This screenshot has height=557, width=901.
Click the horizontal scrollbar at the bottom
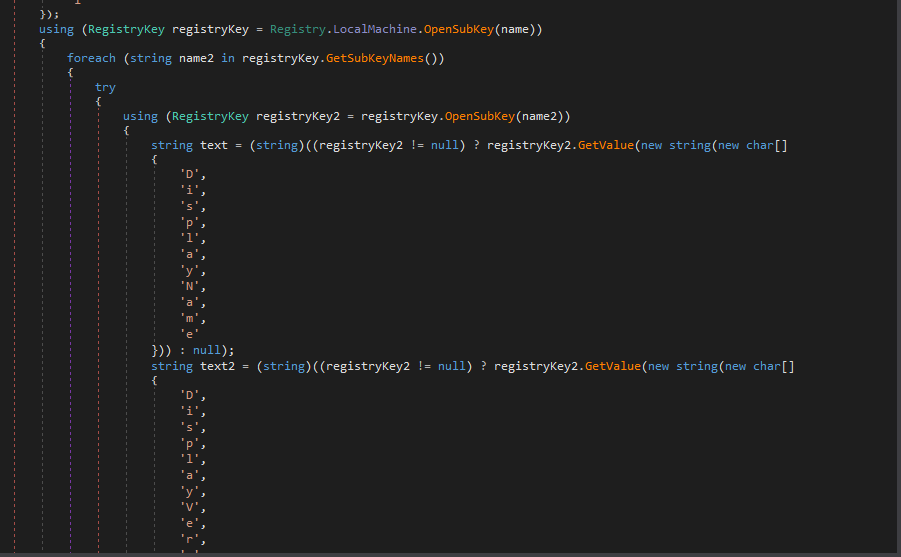pos(450,553)
